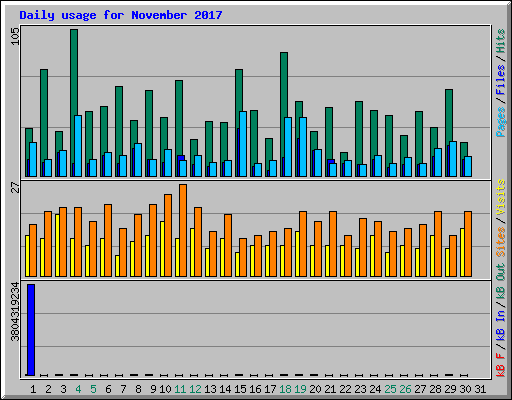This screenshot has width=512, height=400.
Task: Click the "3804319234" y-axis label
Action: (x=15, y=312)
